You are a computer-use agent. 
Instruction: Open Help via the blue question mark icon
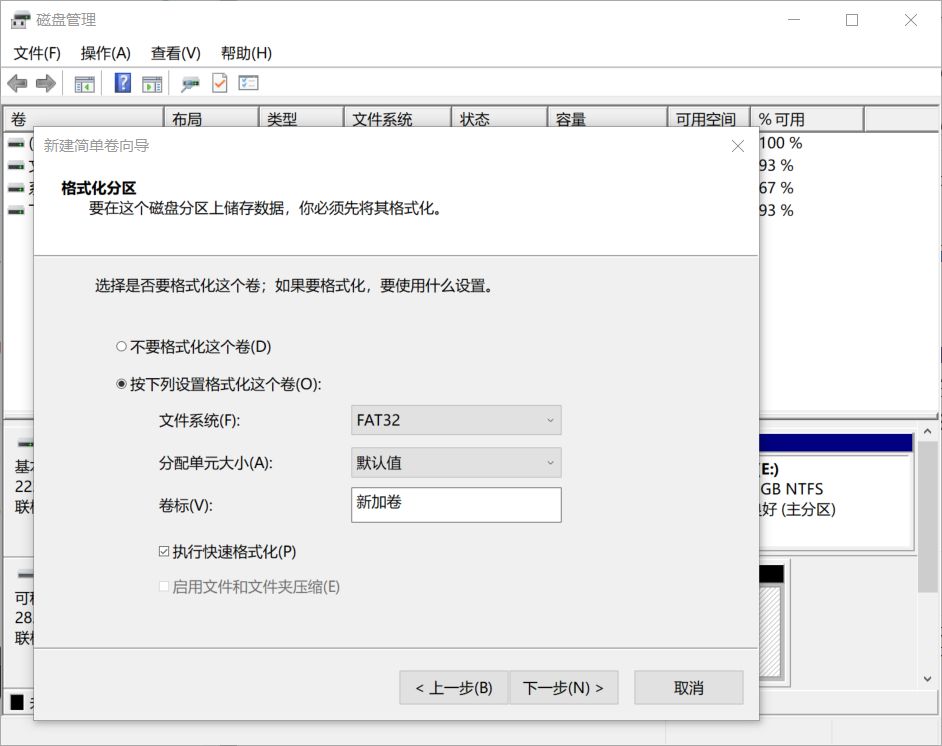click(121, 83)
